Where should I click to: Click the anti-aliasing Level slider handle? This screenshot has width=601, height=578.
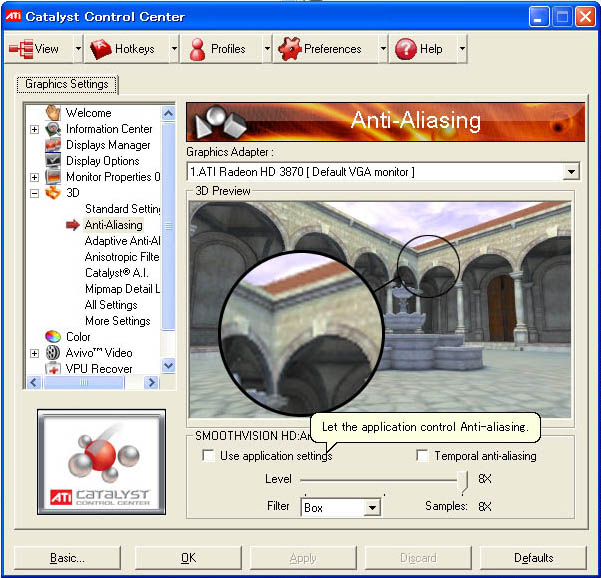(x=463, y=481)
